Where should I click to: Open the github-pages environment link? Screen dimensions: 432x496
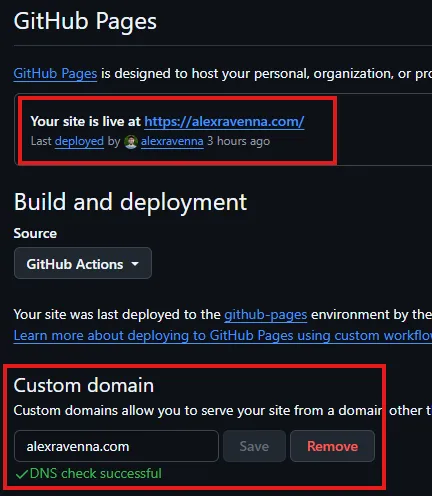pyautogui.click(x=266, y=315)
